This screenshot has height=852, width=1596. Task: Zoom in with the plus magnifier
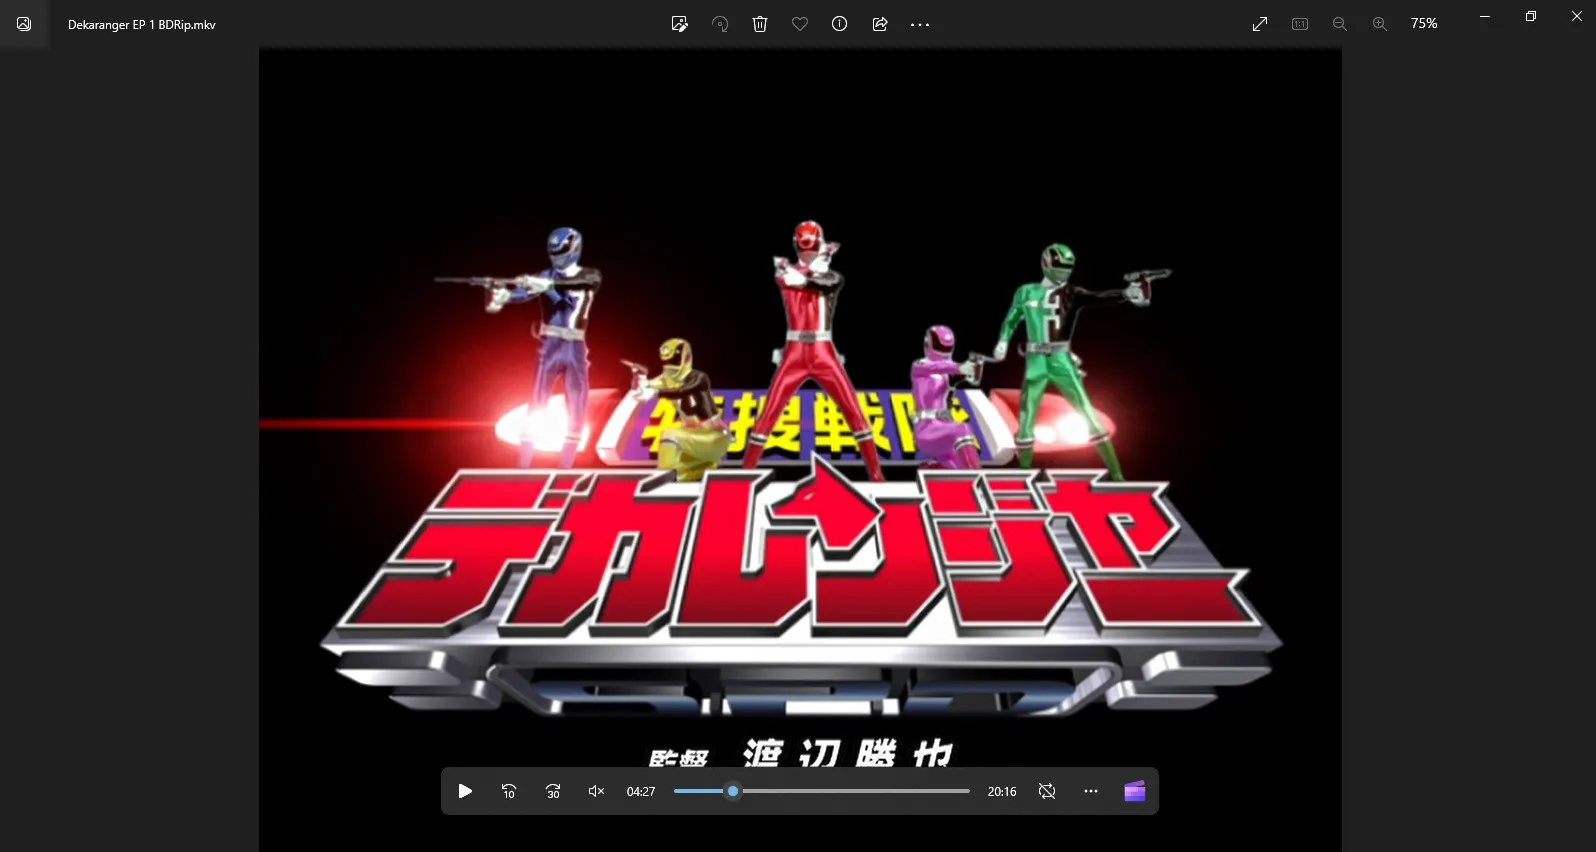coord(1380,24)
